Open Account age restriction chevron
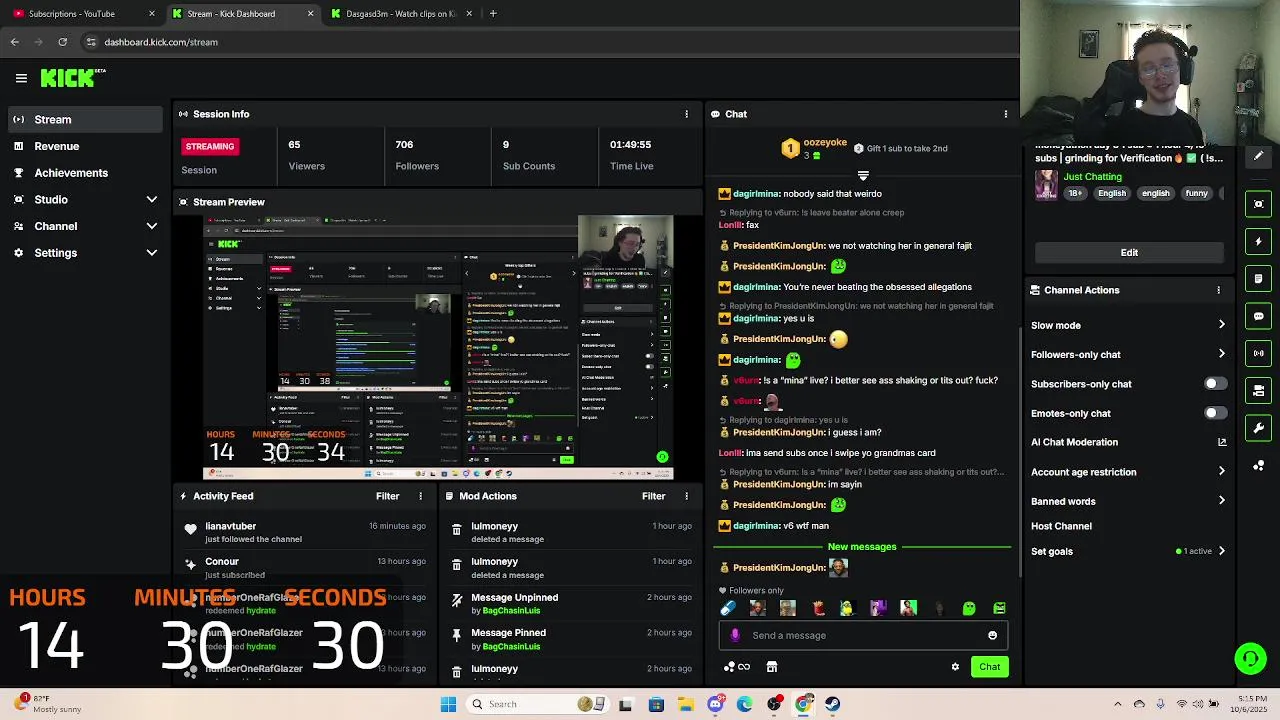Viewport: 1280px width, 720px height. pyautogui.click(x=1221, y=472)
